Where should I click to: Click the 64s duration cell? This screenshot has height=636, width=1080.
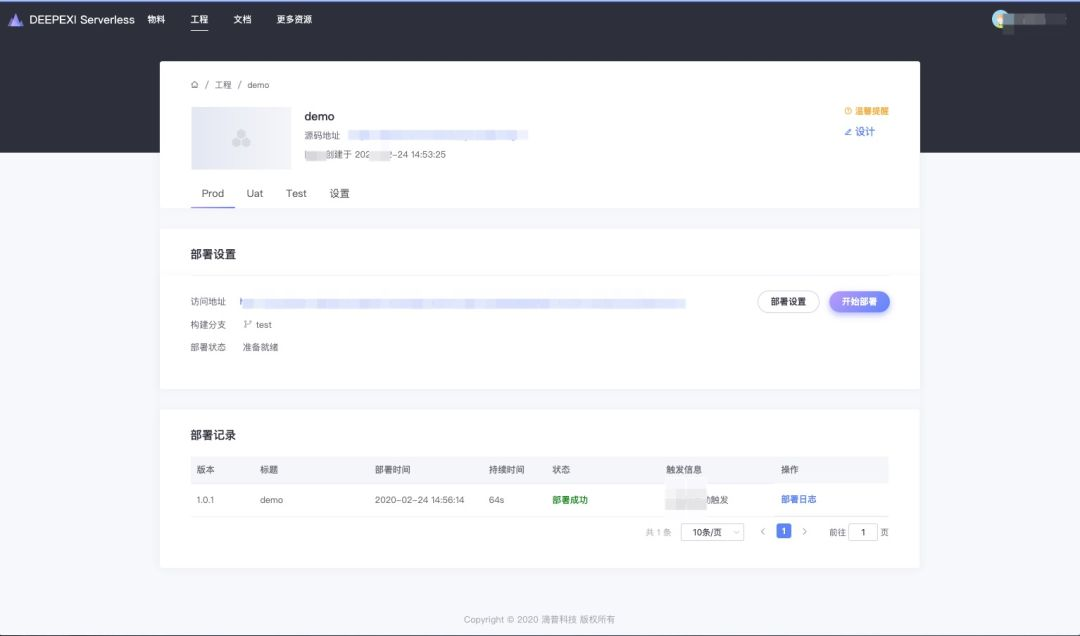pyautogui.click(x=497, y=500)
